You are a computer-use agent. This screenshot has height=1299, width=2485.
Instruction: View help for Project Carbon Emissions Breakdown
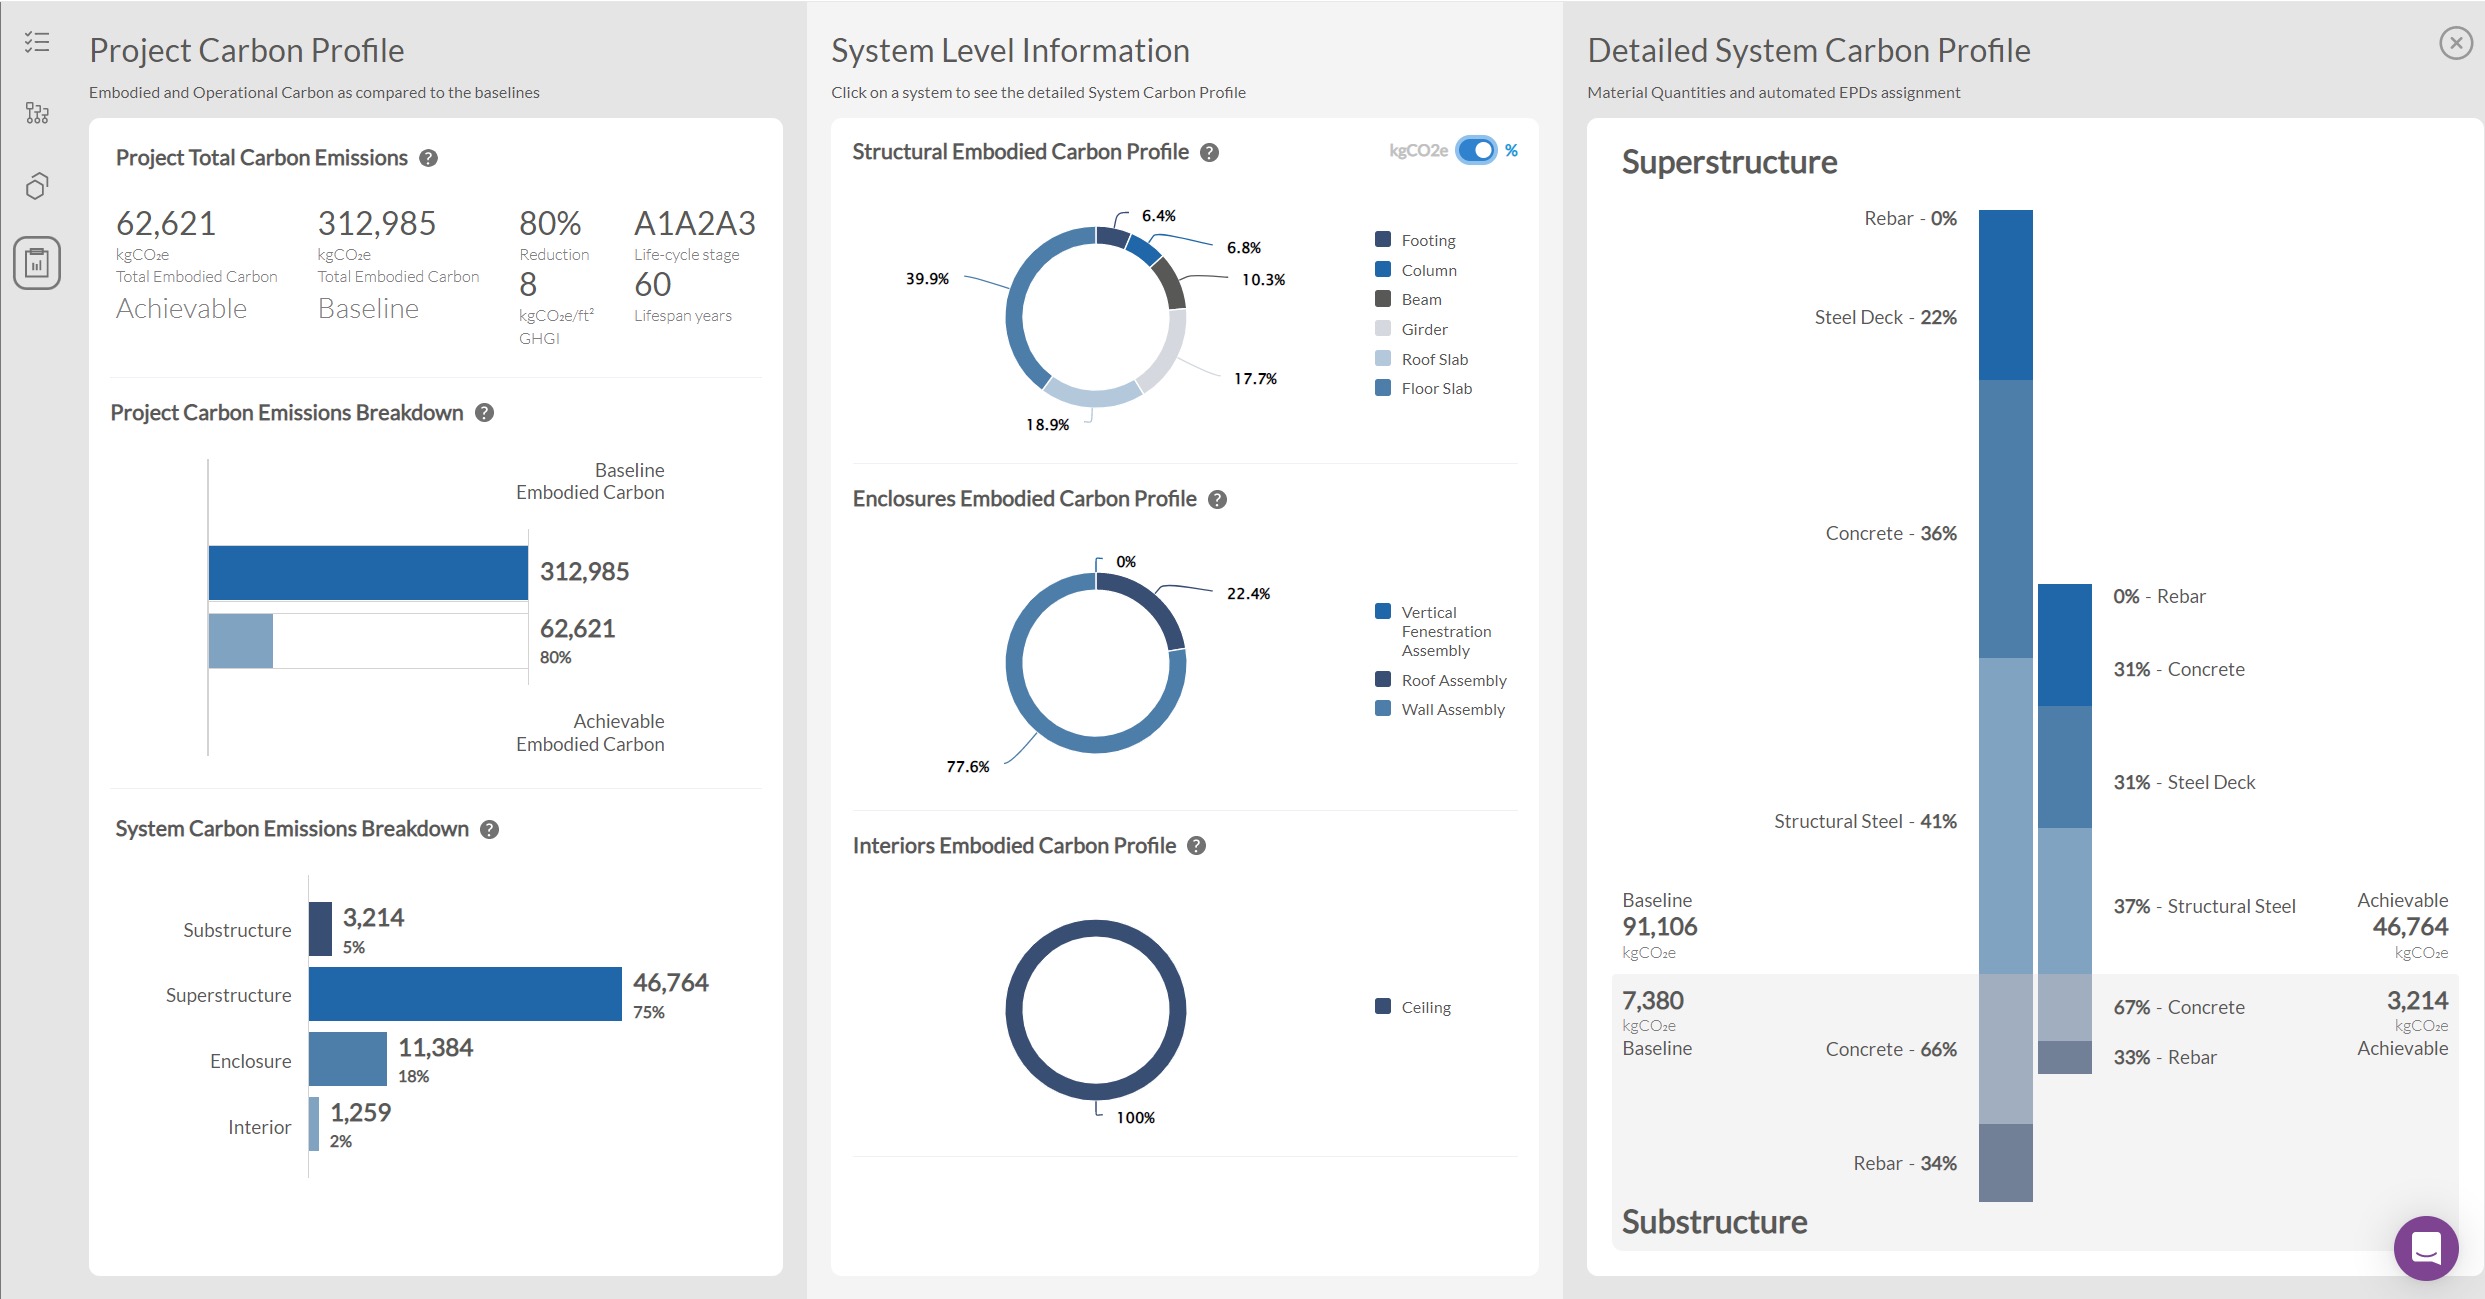[x=485, y=412]
